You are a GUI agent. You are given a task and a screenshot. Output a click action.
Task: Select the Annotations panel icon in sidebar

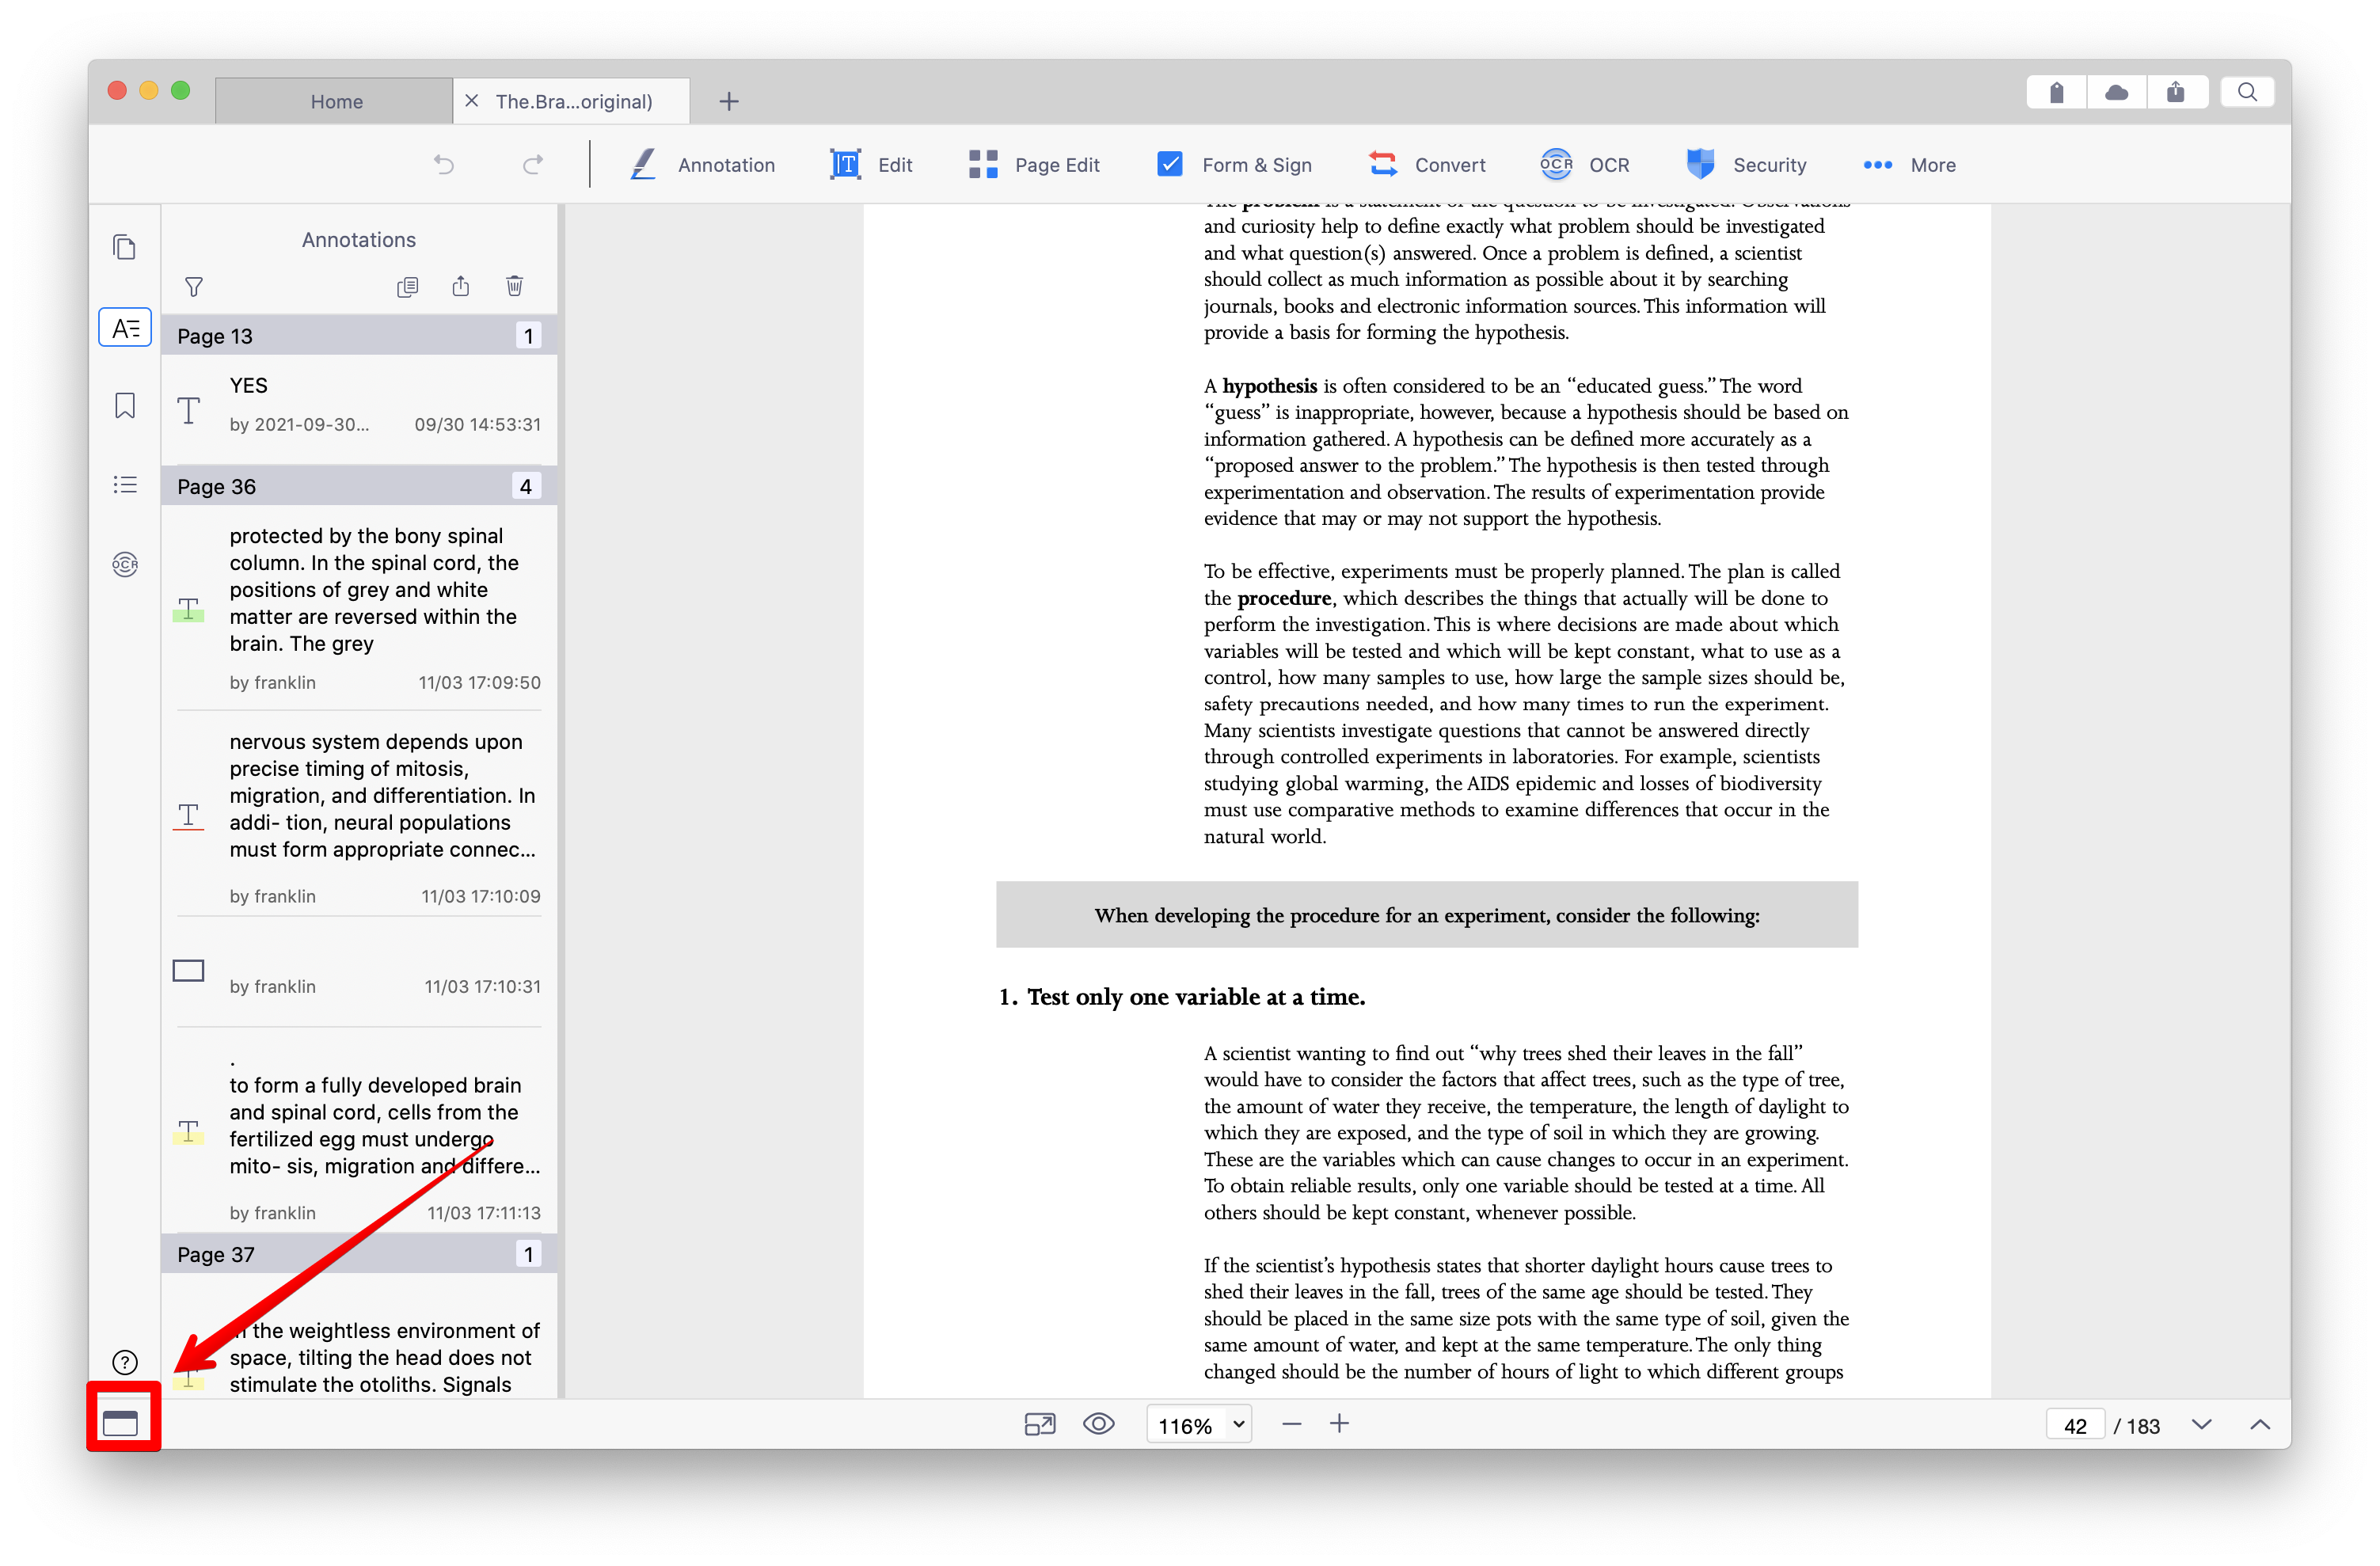pyautogui.click(x=125, y=328)
